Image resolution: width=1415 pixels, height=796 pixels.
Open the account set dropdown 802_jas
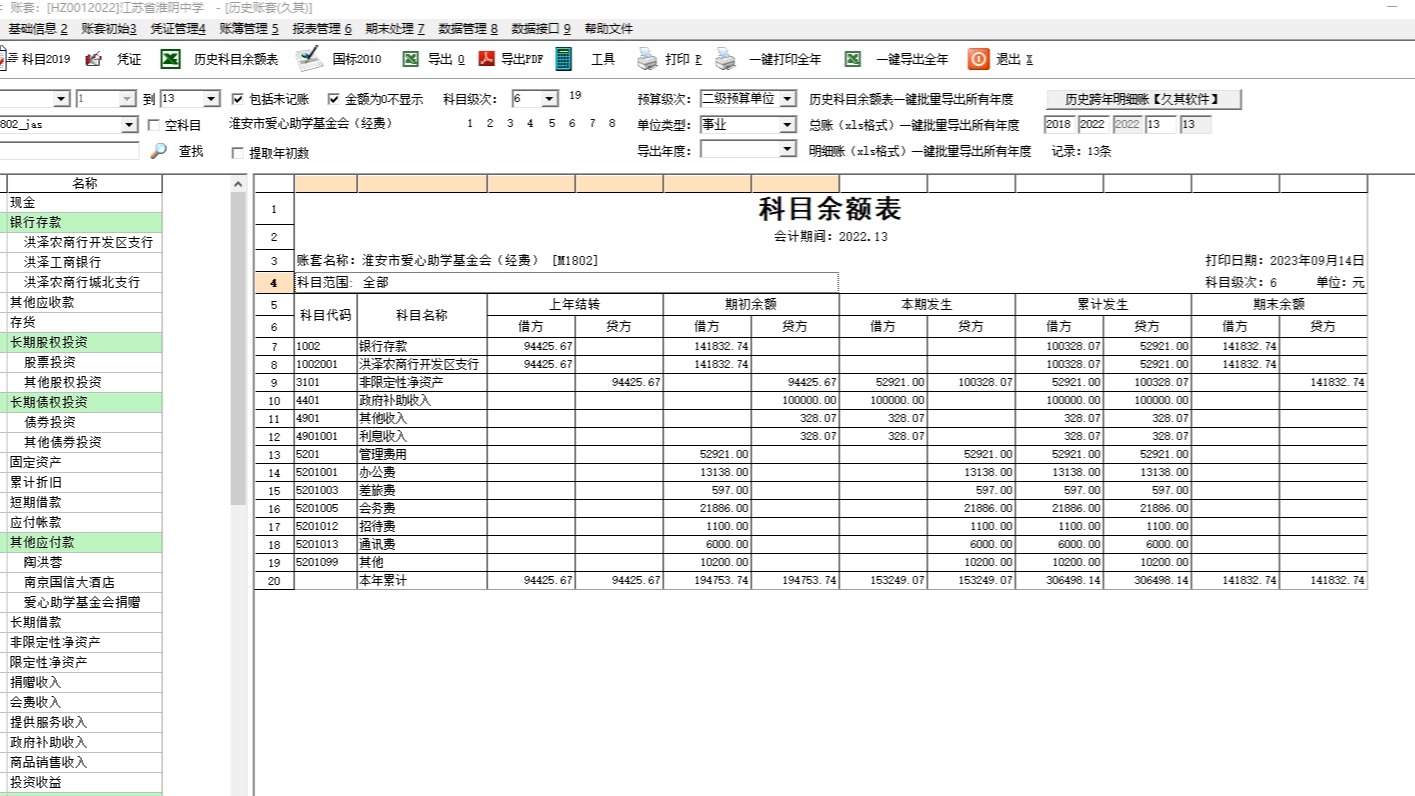[x=129, y=125]
